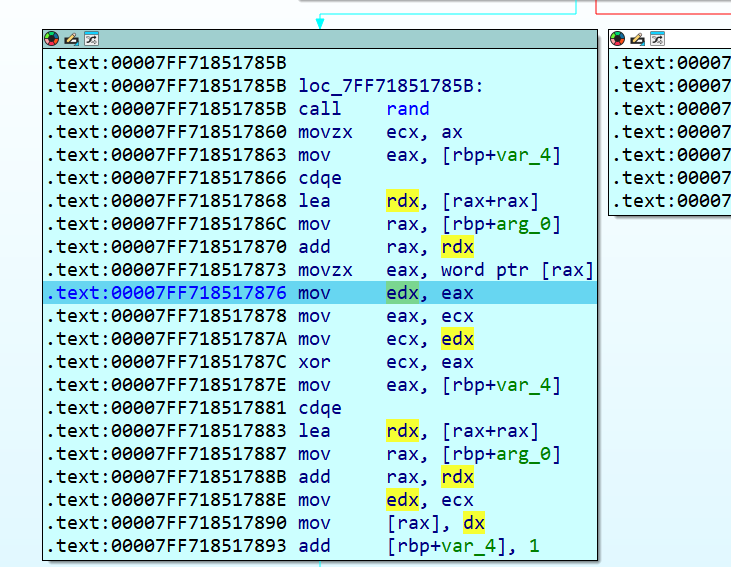Click the address .text:00007FF718517860
Viewport: 731px width, 567px height.
(x=166, y=131)
